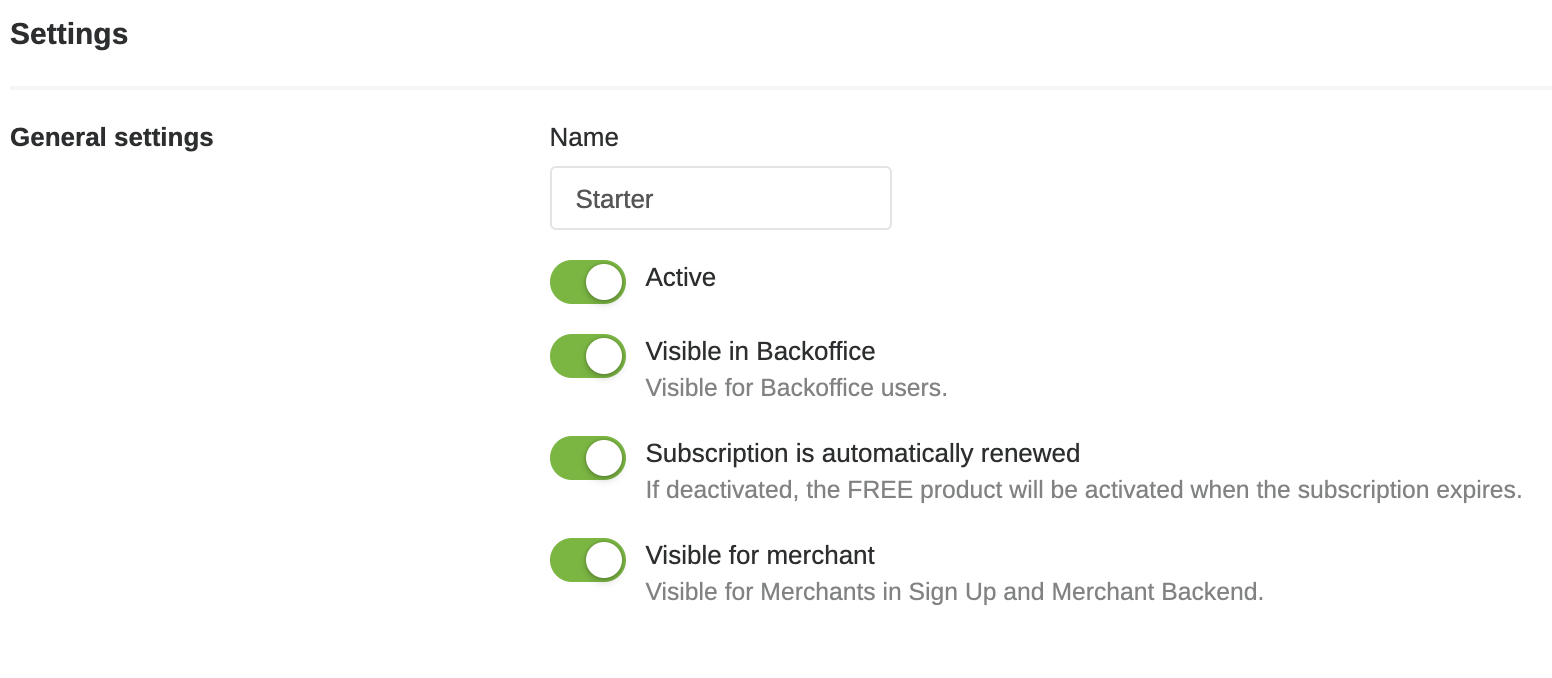This screenshot has height=678, width=1552.
Task: Click "Visible for Backoffice users." helper text
Action: (796, 388)
